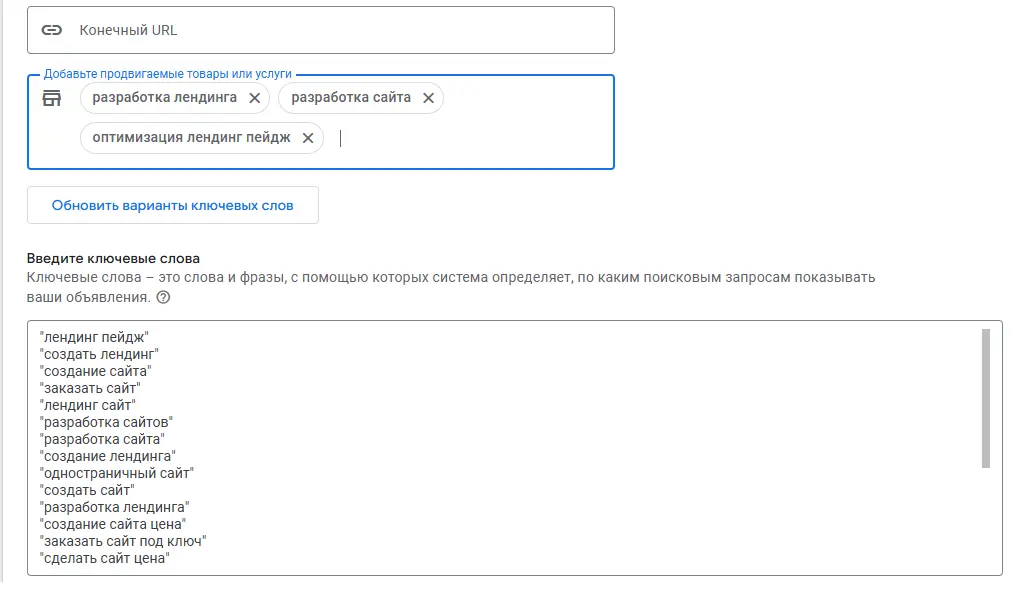Click the "разработка сайтов" keyword line
The width and height of the screenshot is (1026, 596).
coord(106,422)
